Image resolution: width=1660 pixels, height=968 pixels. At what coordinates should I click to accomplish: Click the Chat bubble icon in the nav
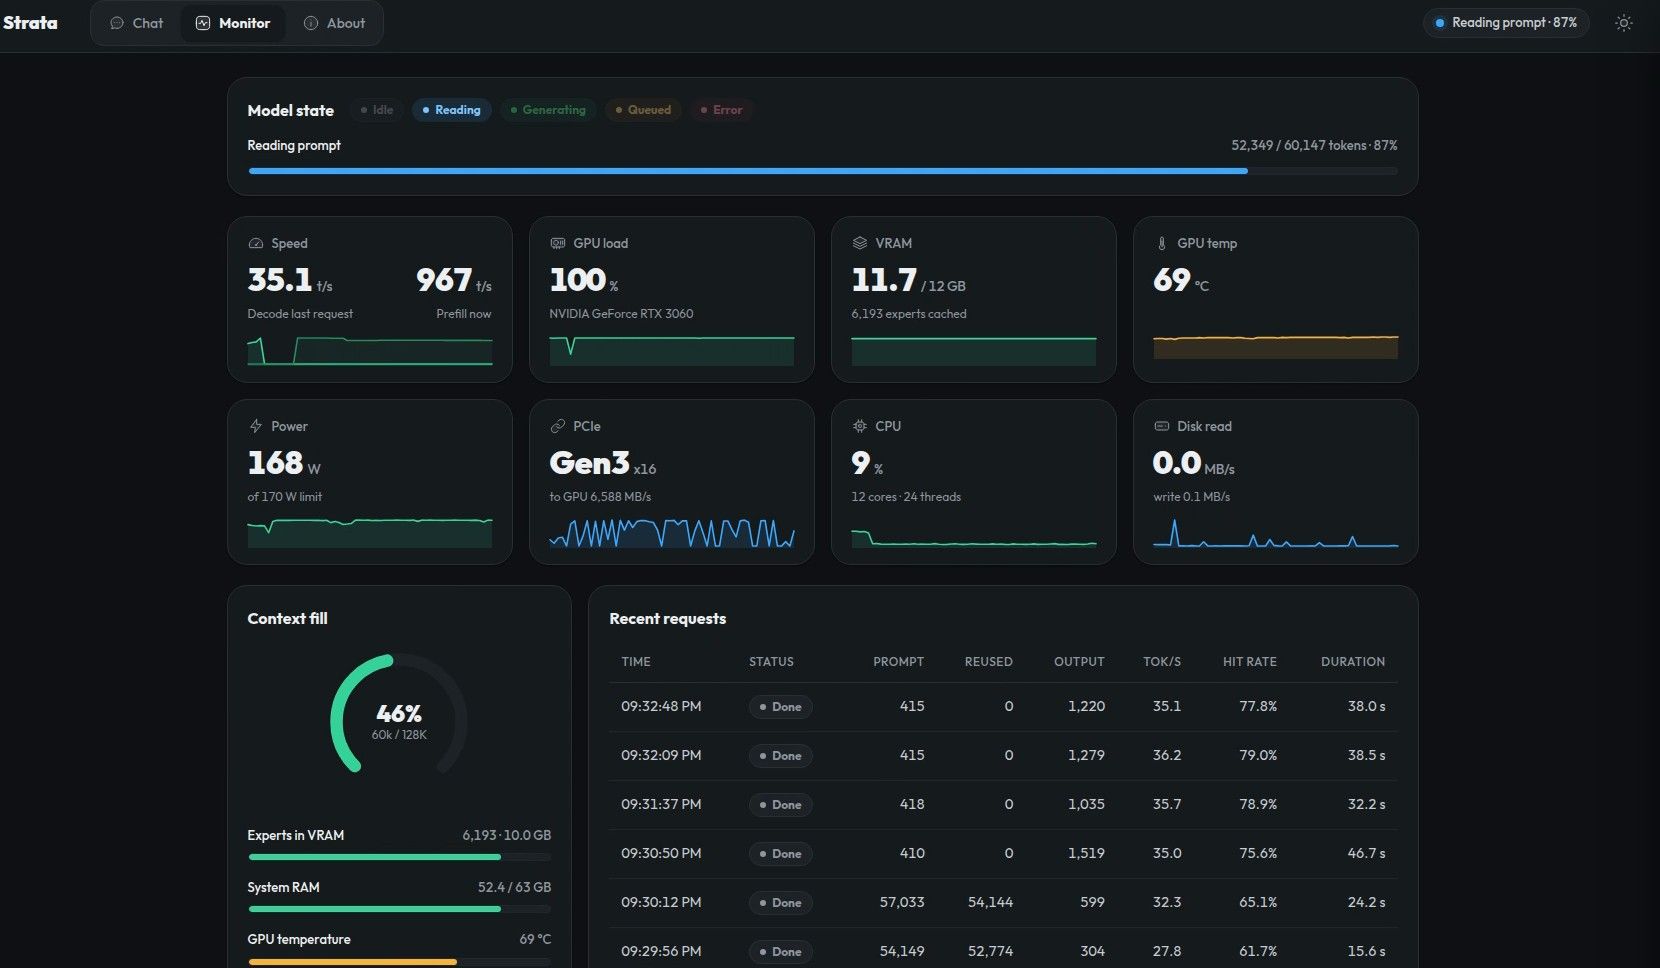117,23
